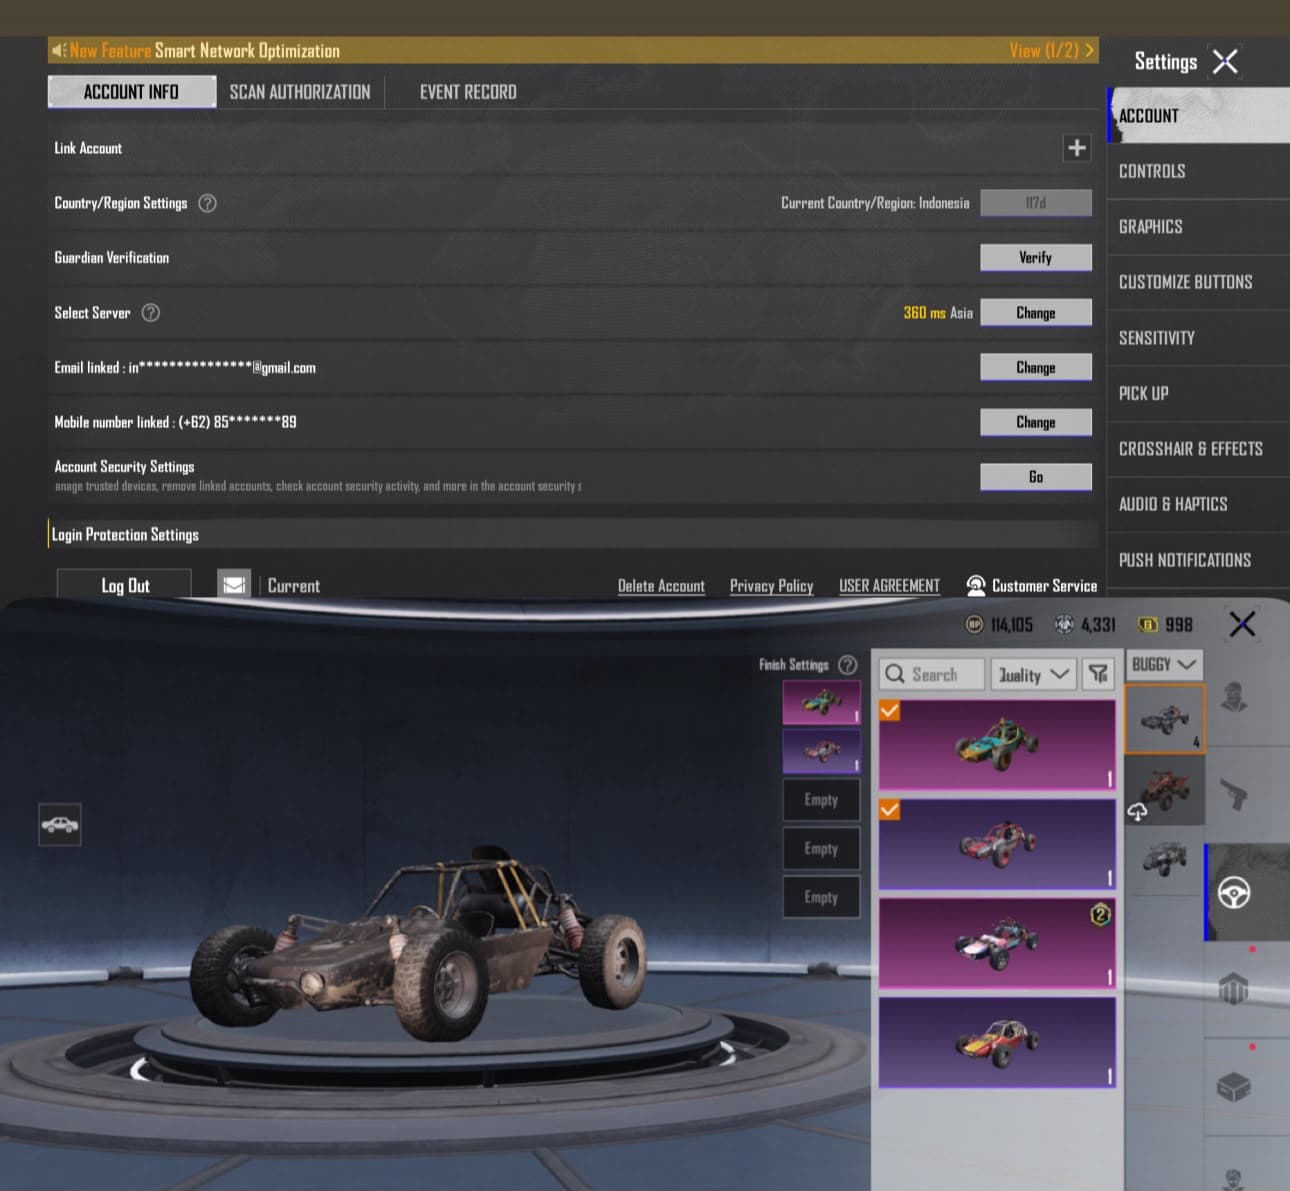The height and width of the screenshot is (1191, 1290).
Task: Click Change for linked email
Action: click(1035, 368)
